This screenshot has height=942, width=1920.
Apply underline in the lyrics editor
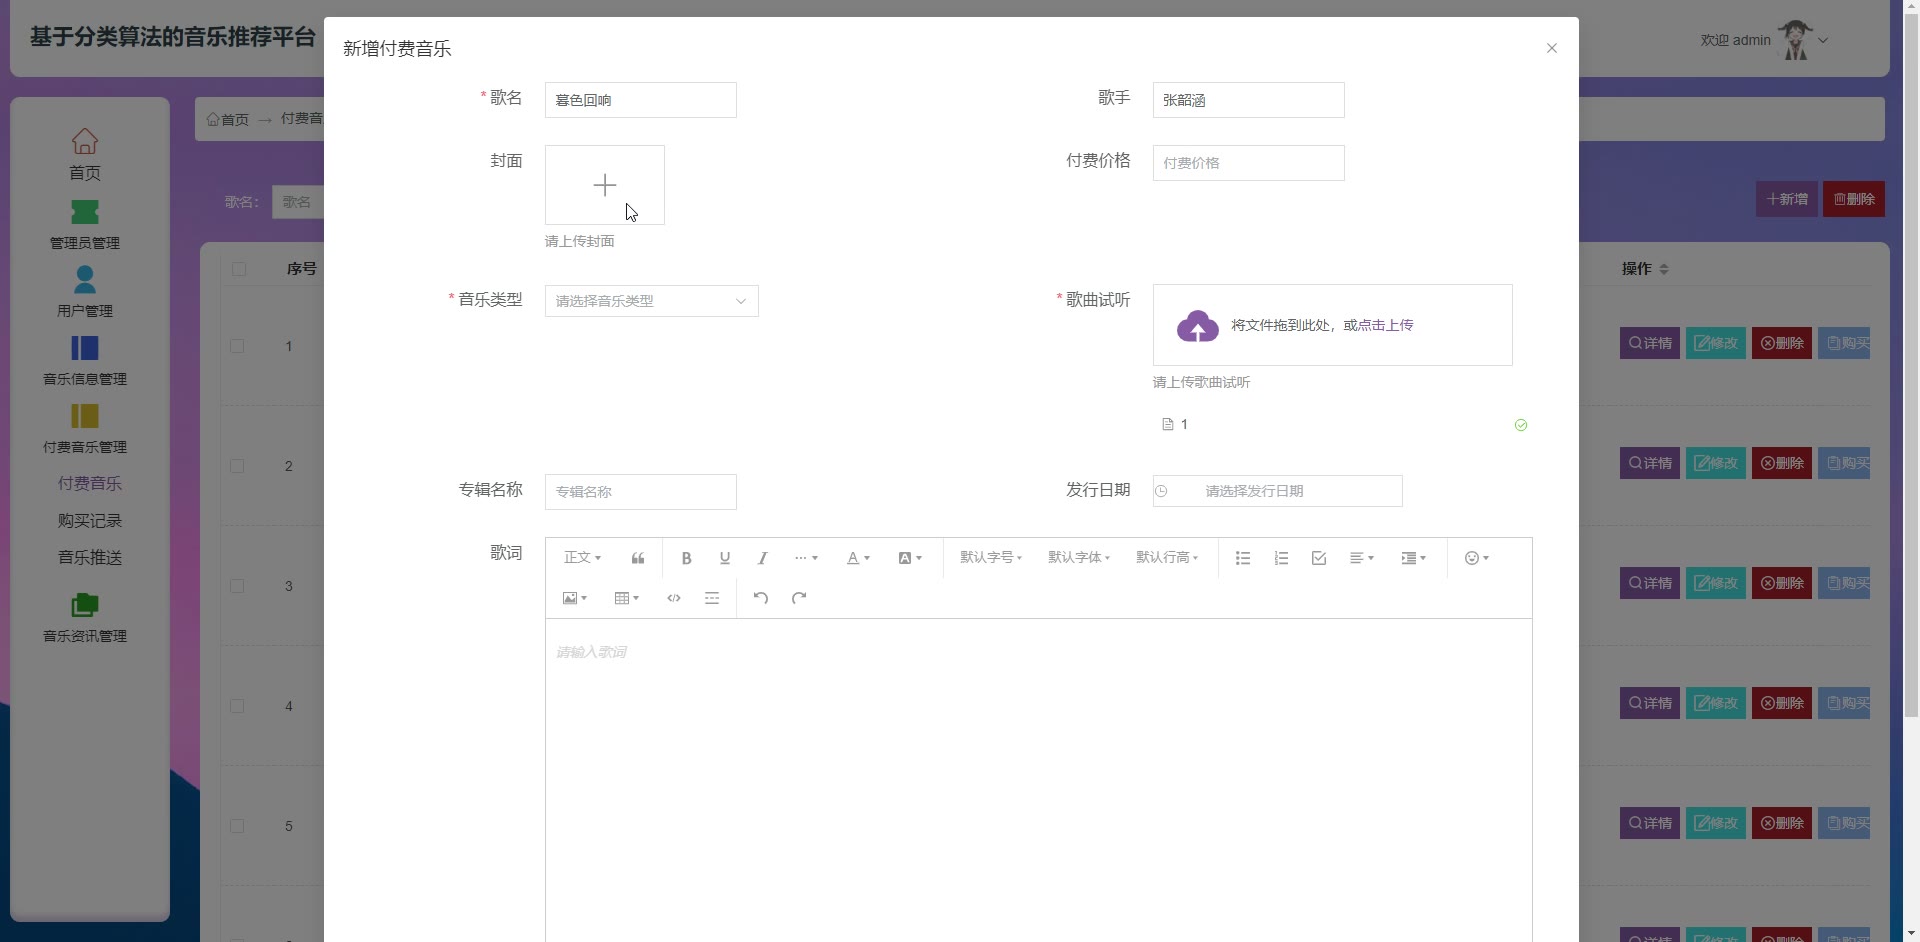[x=725, y=558]
